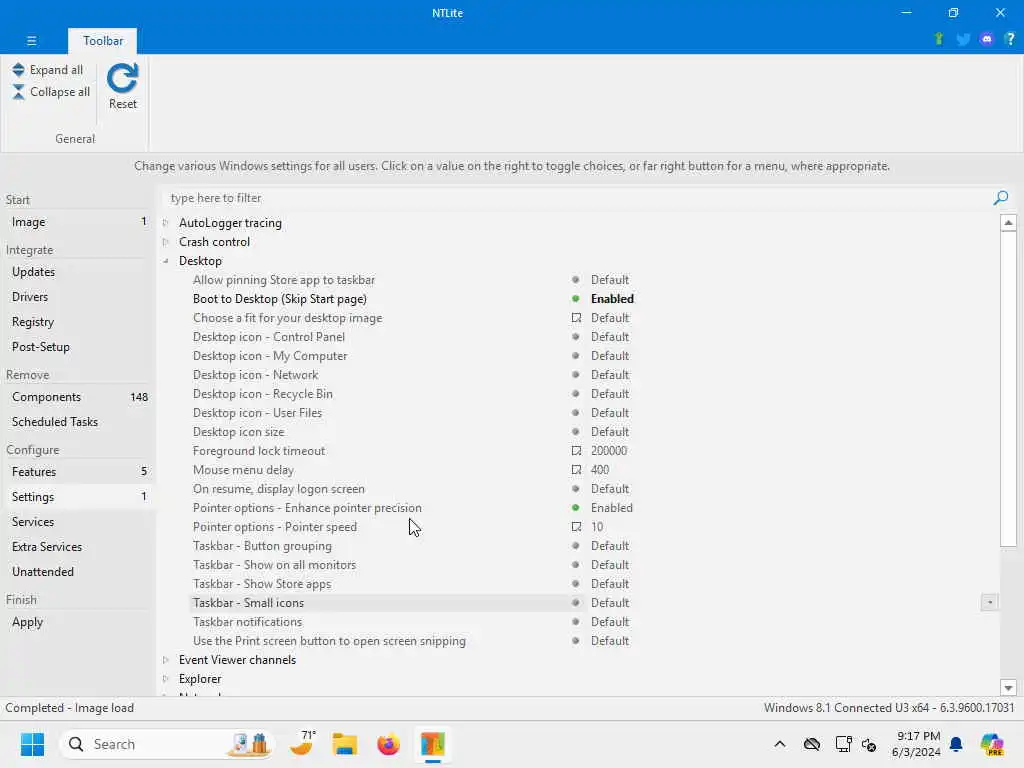Image resolution: width=1024 pixels, height=768 pixels.
Task: Click the help question mark icon
Action: (x=1010, y=39)
